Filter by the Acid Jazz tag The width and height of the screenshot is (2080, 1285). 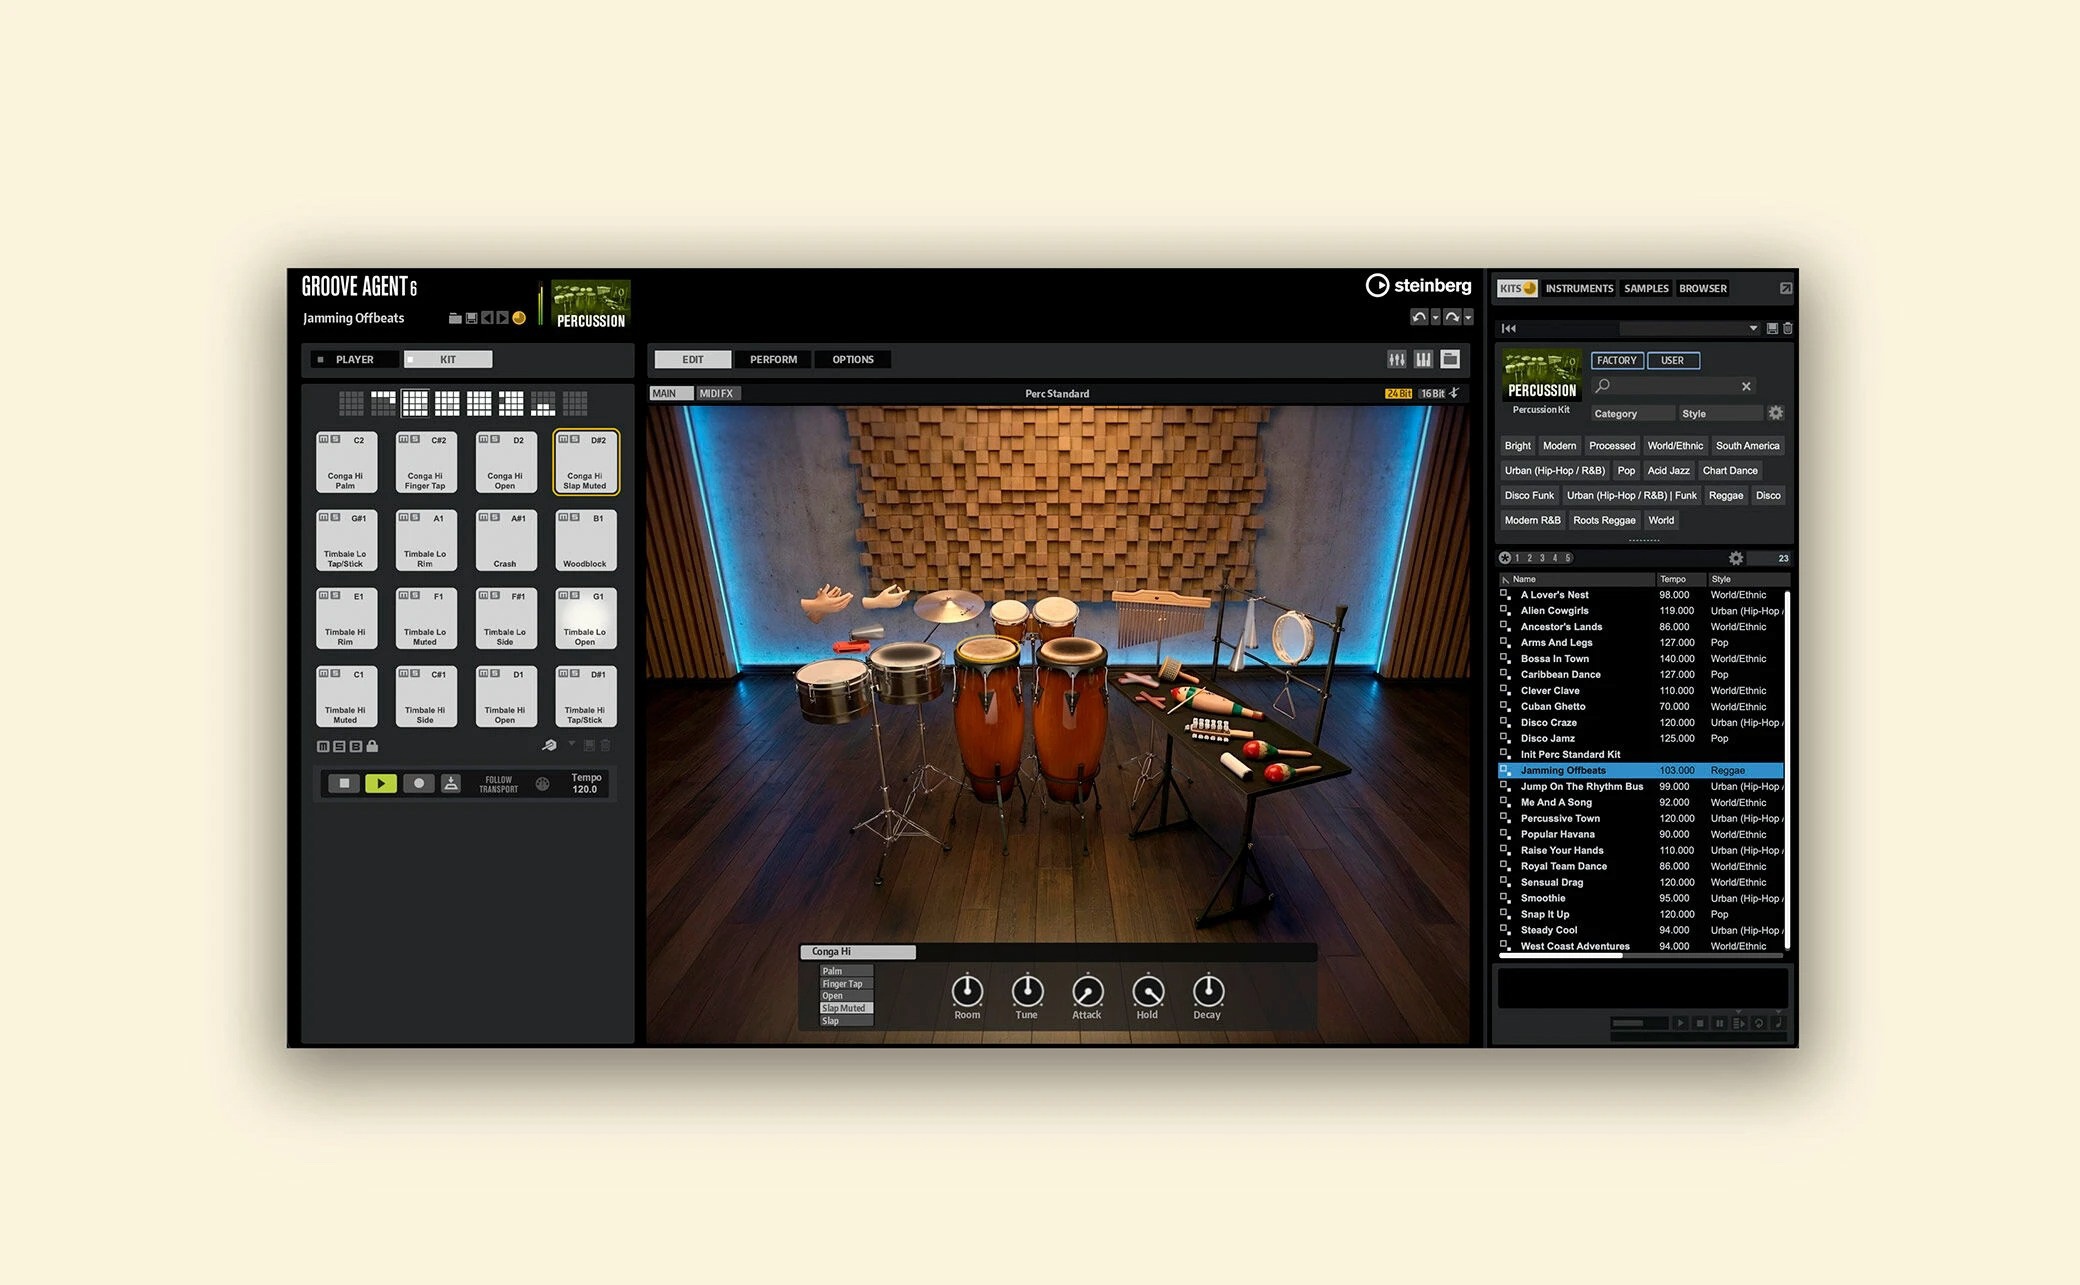point(1668,470)
